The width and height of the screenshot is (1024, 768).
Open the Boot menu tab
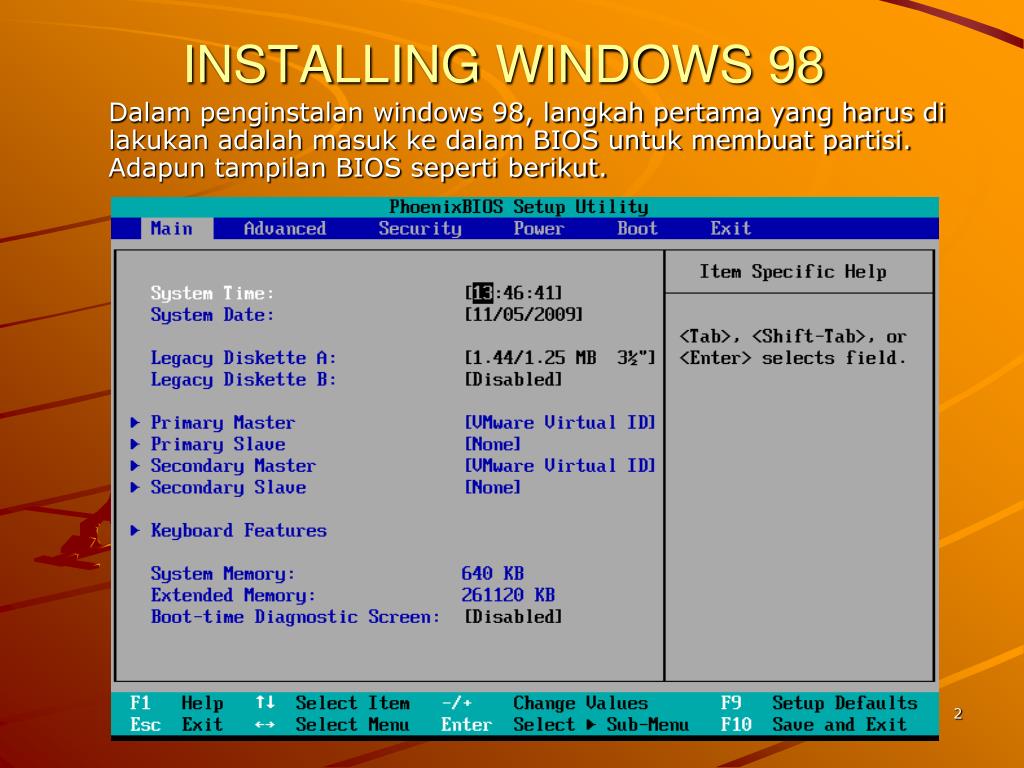coord(637,229)
